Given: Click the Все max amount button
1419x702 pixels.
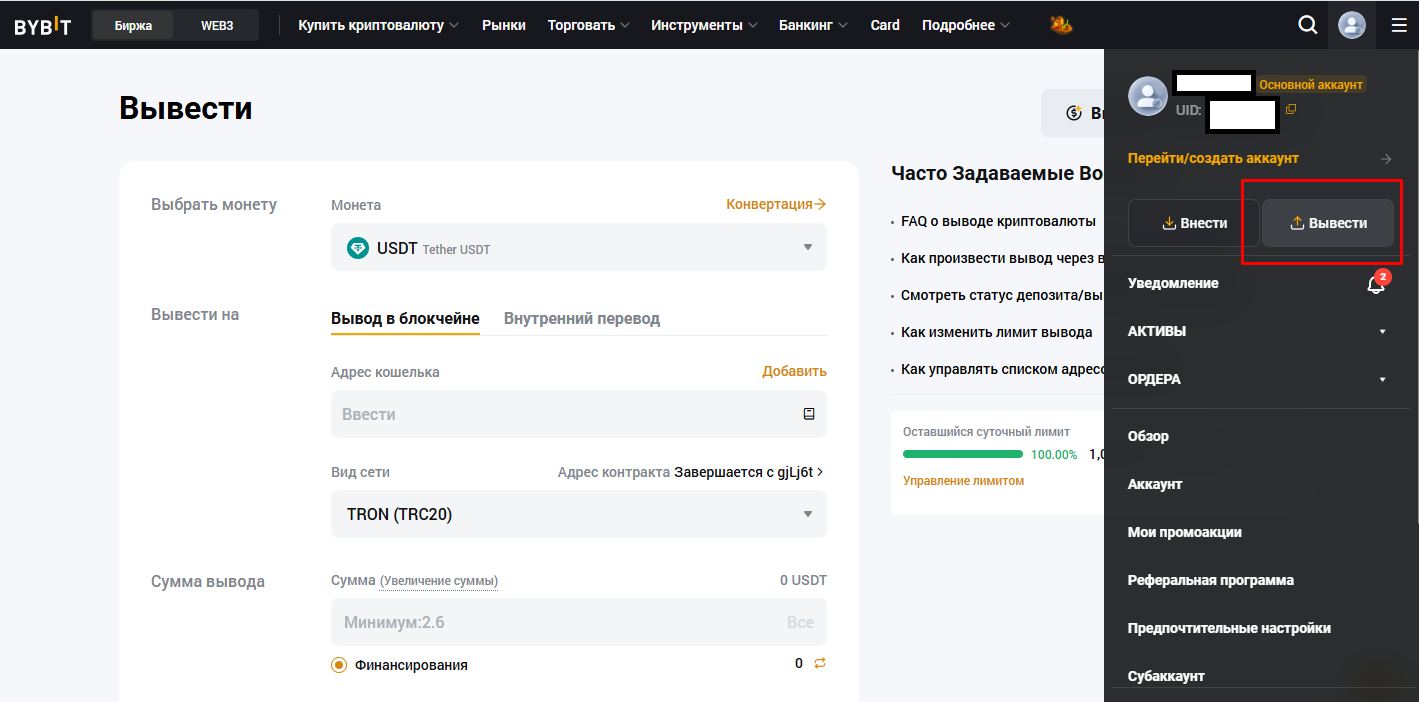Looking at the screenshot, I should [x=800, y=622].
